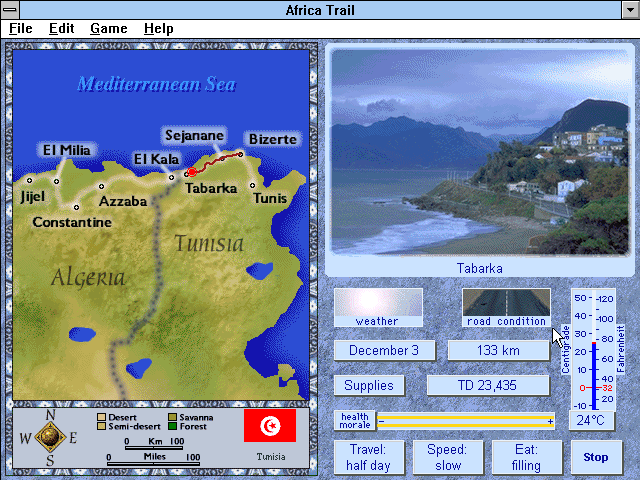Click the Eat: filling button
Image resolution: width=640 pixels, height=480 pixels.
[527, 457]
